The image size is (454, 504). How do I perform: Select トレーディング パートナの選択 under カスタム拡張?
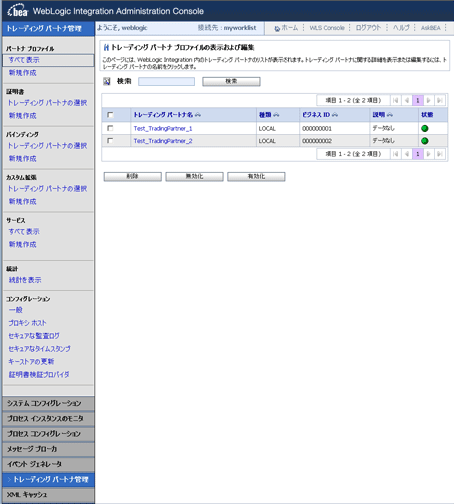[47, 189]
